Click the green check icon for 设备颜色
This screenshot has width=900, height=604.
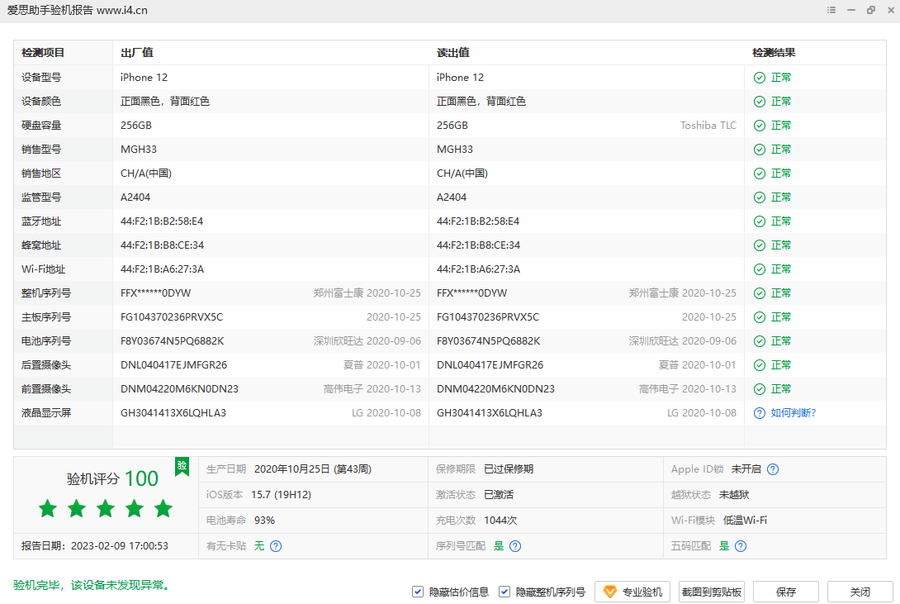coord(759,102)
